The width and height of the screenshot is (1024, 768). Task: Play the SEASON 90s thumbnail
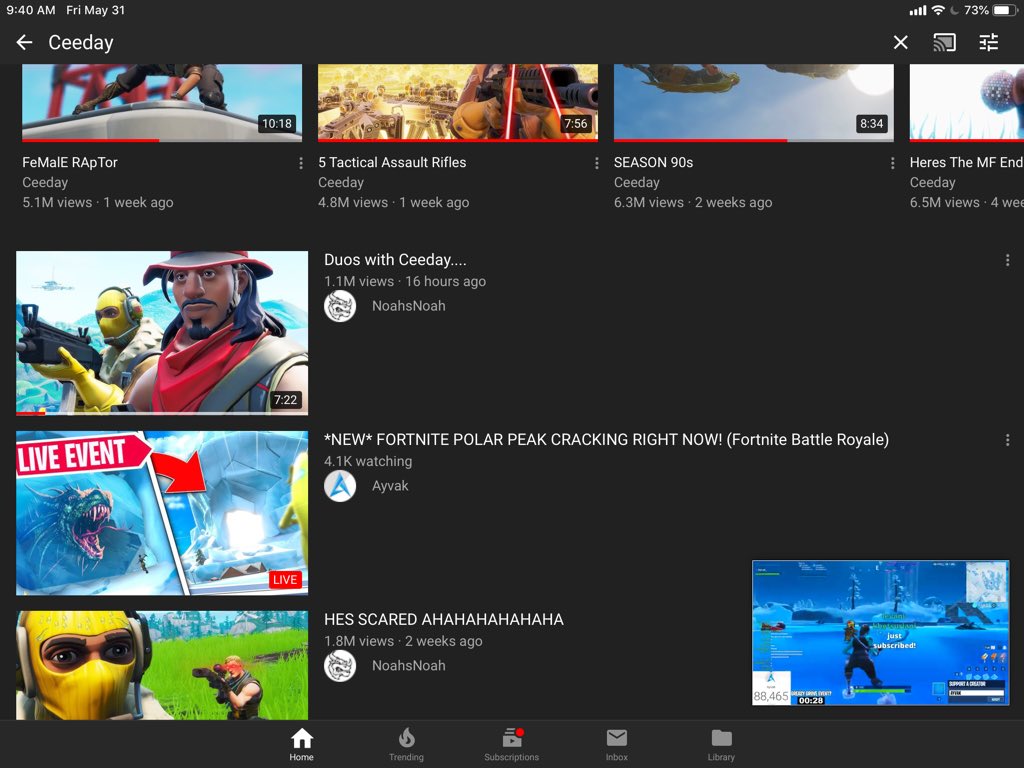pyautogui.click(x=754, y=103)
